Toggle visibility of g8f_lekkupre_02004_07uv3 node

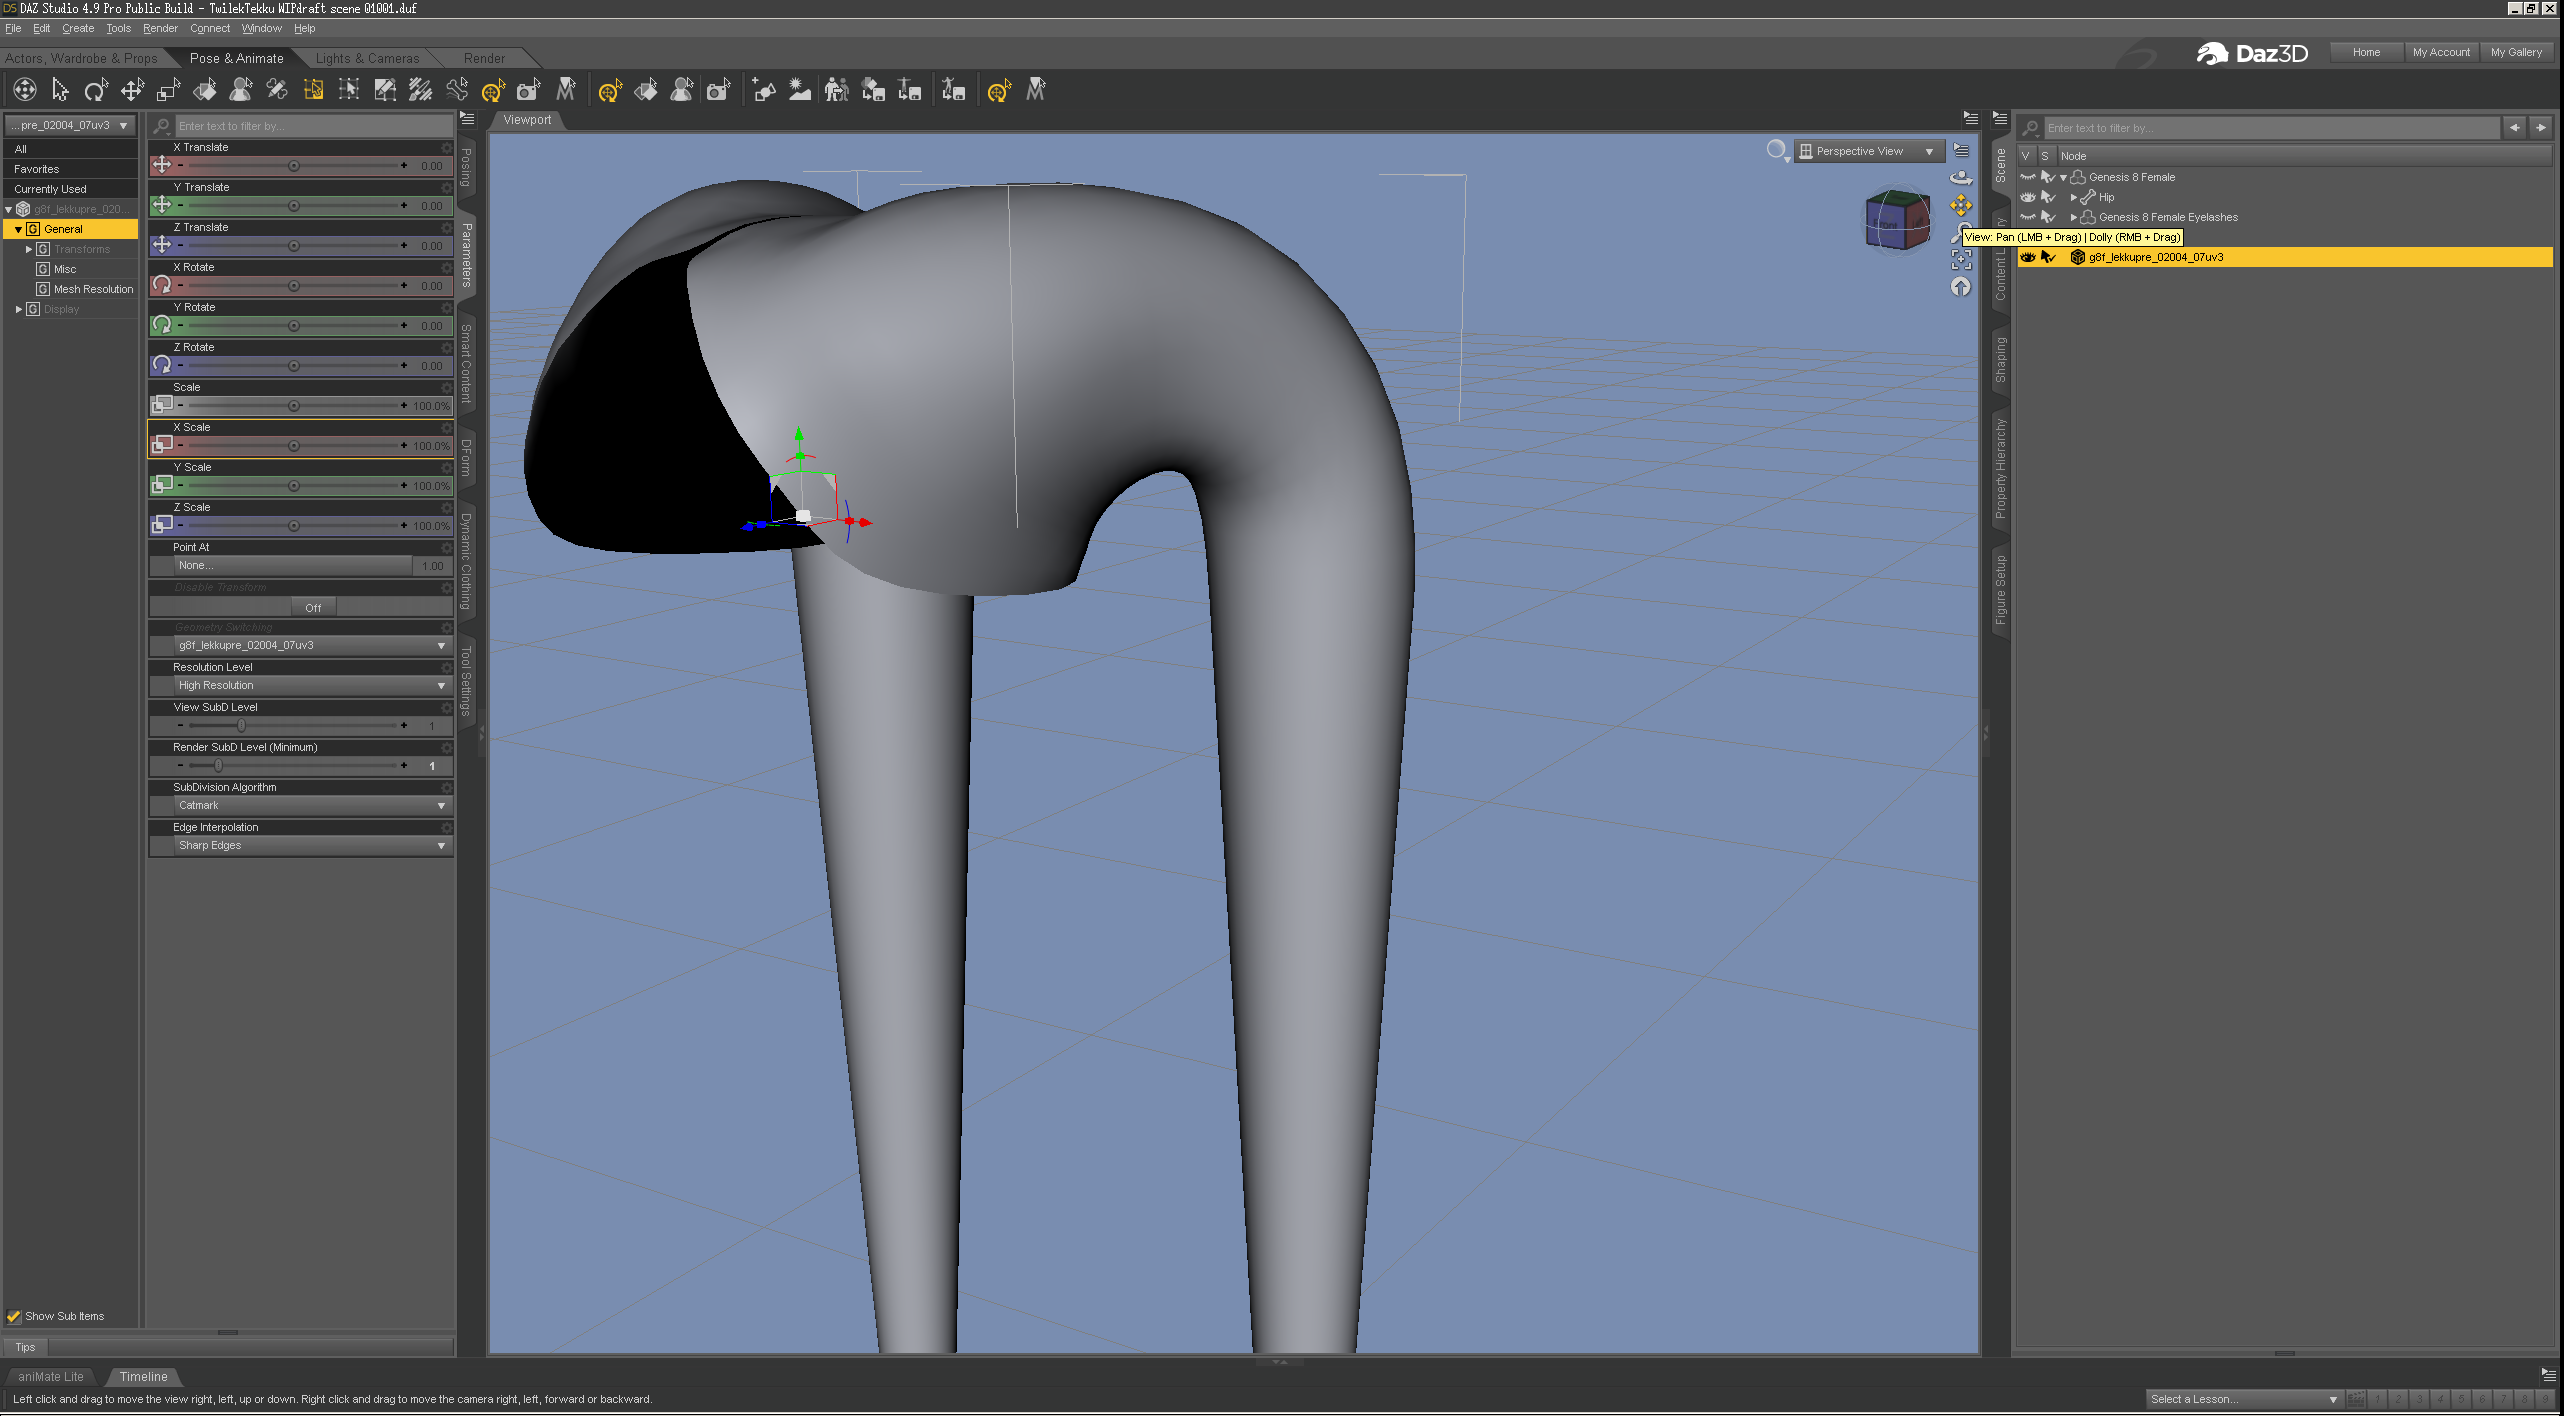coord(2028,257)
